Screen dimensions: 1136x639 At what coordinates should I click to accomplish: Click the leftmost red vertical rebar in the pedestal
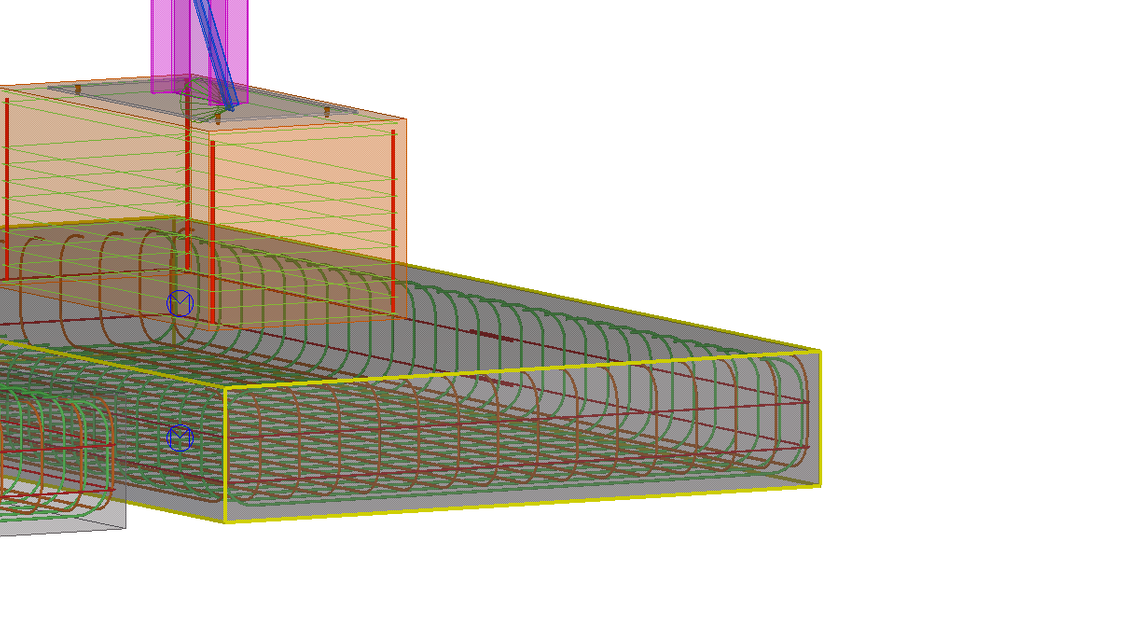[6, 190]
